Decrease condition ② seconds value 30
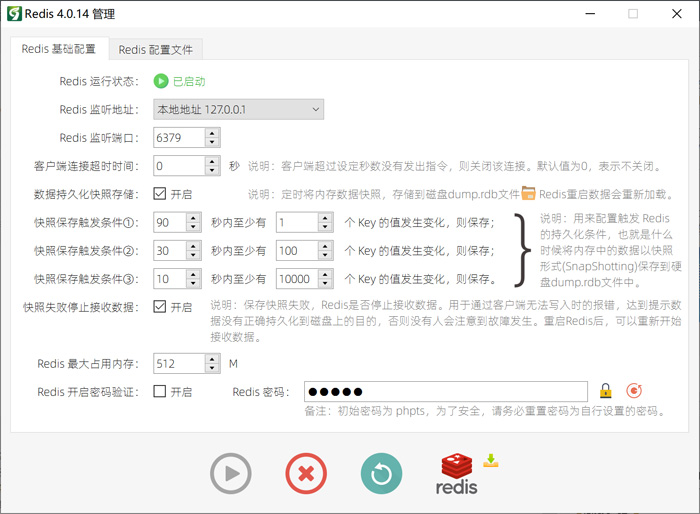700x514 pixels. (x=193, y=255)
